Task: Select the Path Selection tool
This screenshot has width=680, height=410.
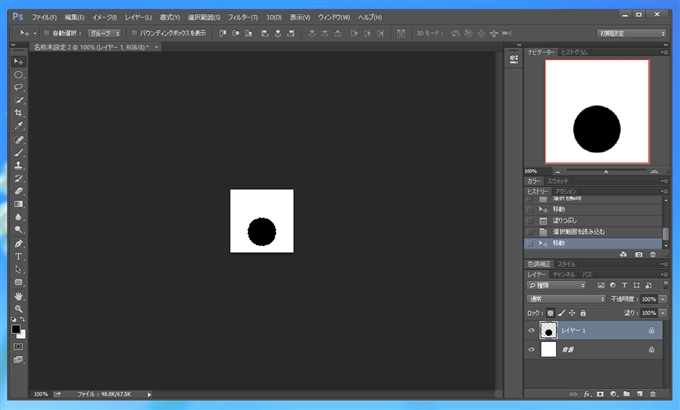Action: coord(18,269)
